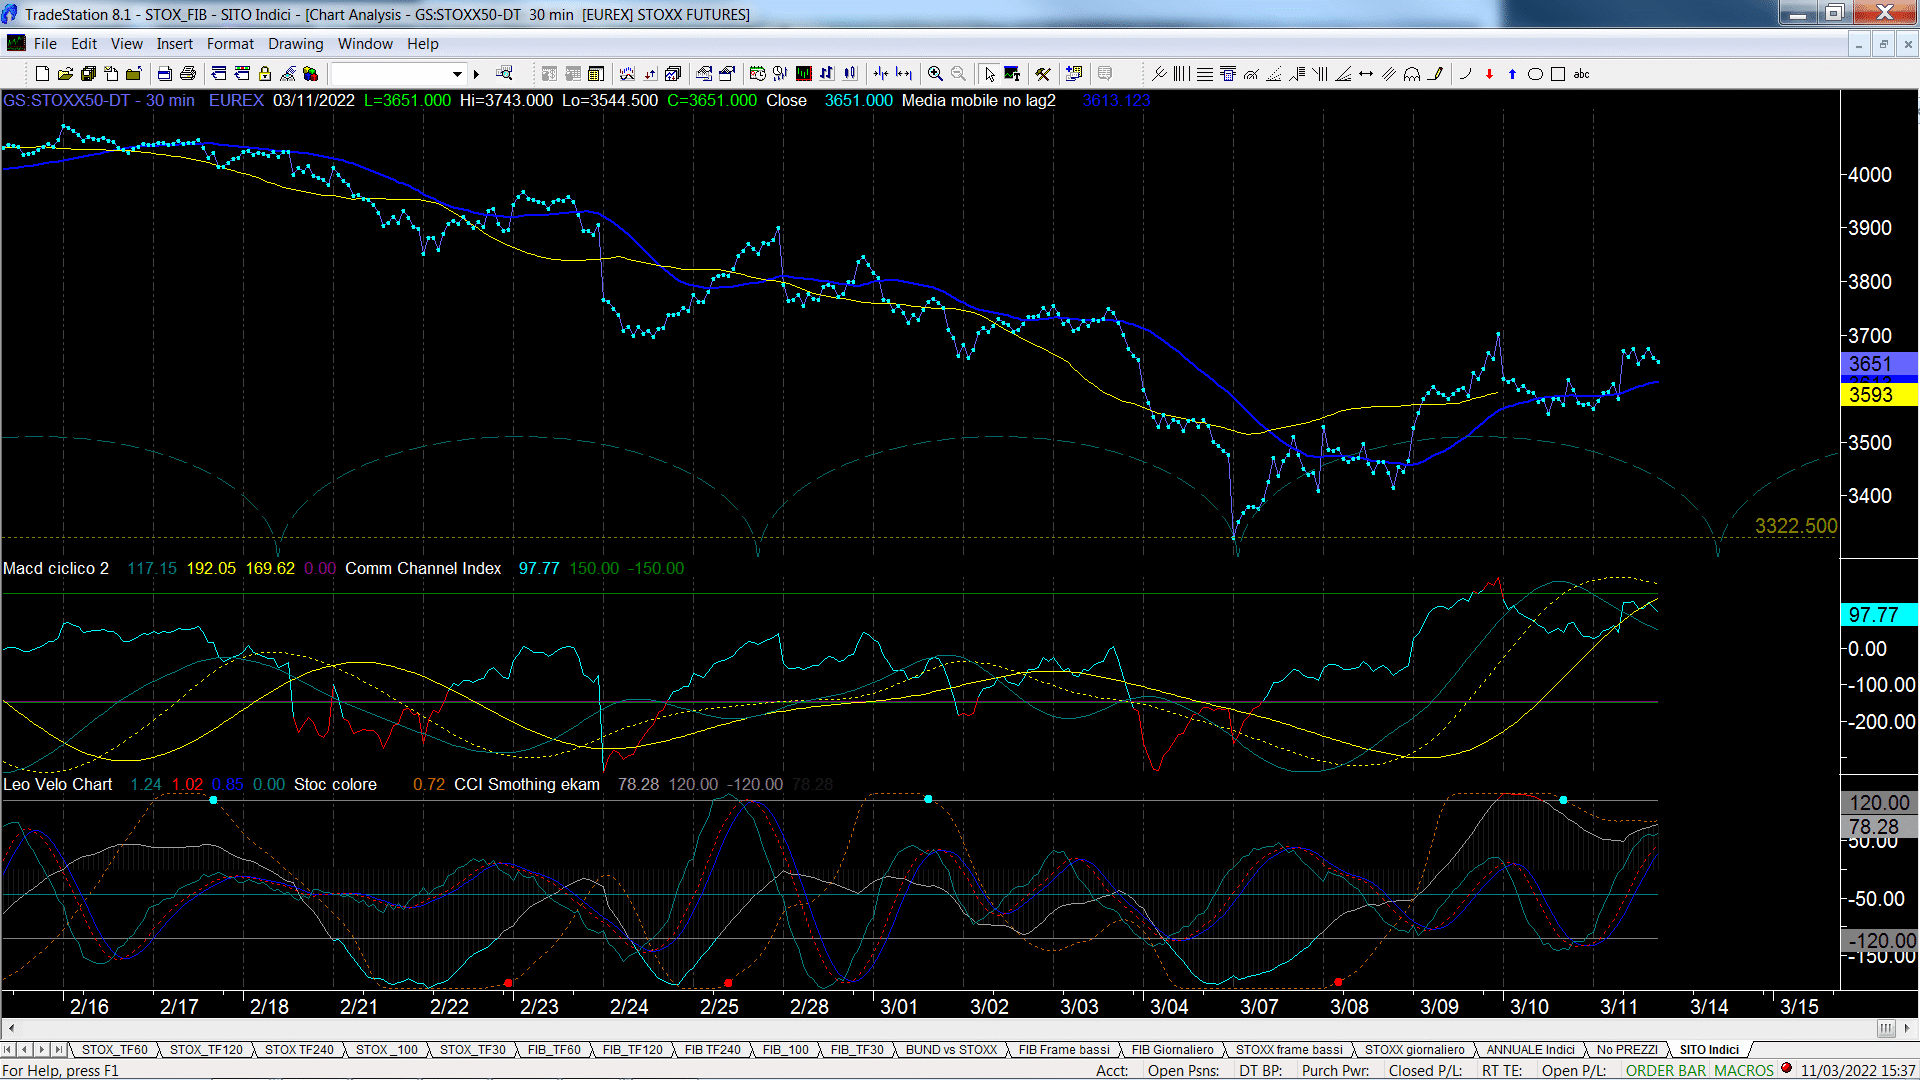Screen dimensions: 1920x1080
Task: Click the horizontal scrollbar thumb
Action: (x=1886, y=1028)
